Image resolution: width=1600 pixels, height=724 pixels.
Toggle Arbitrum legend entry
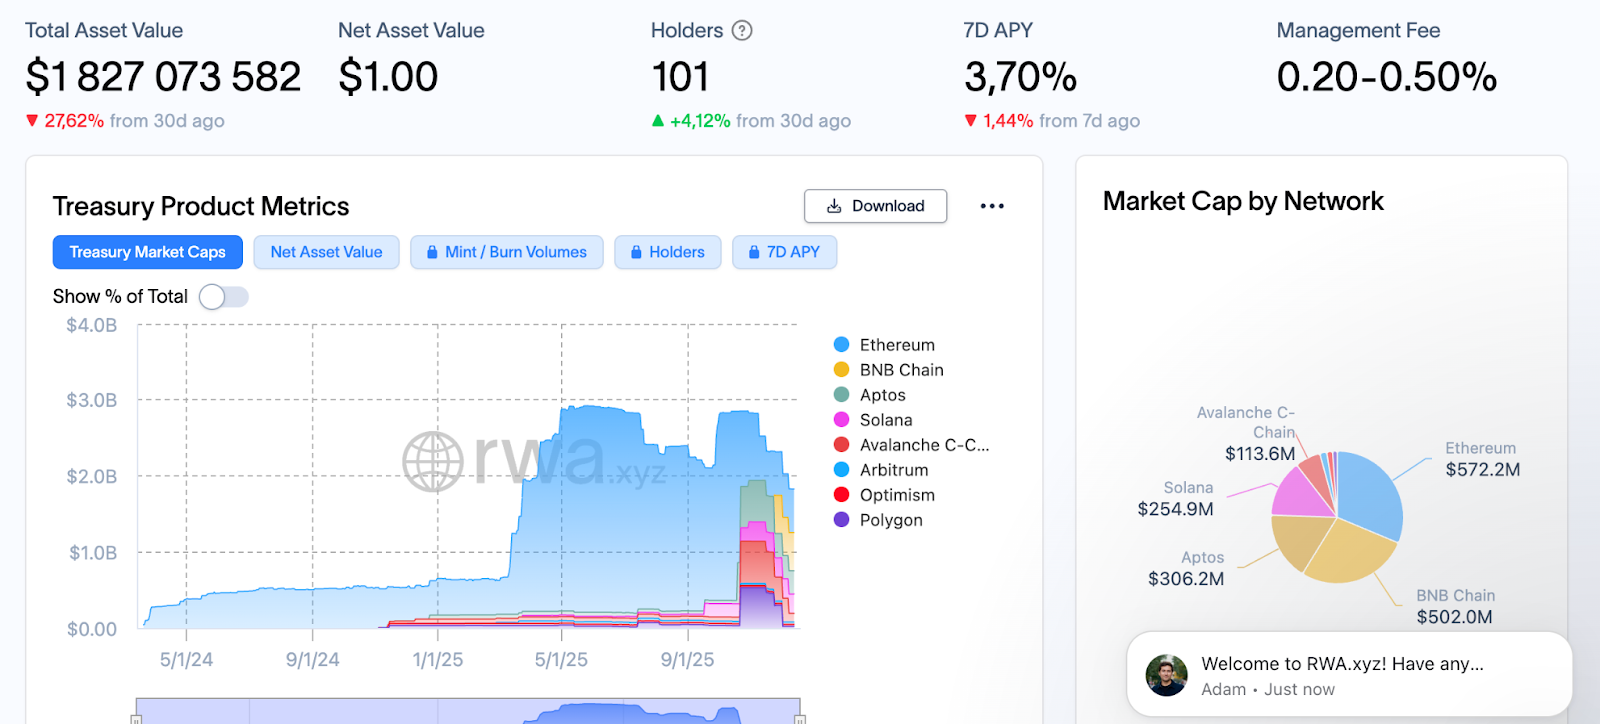(880, 470)
